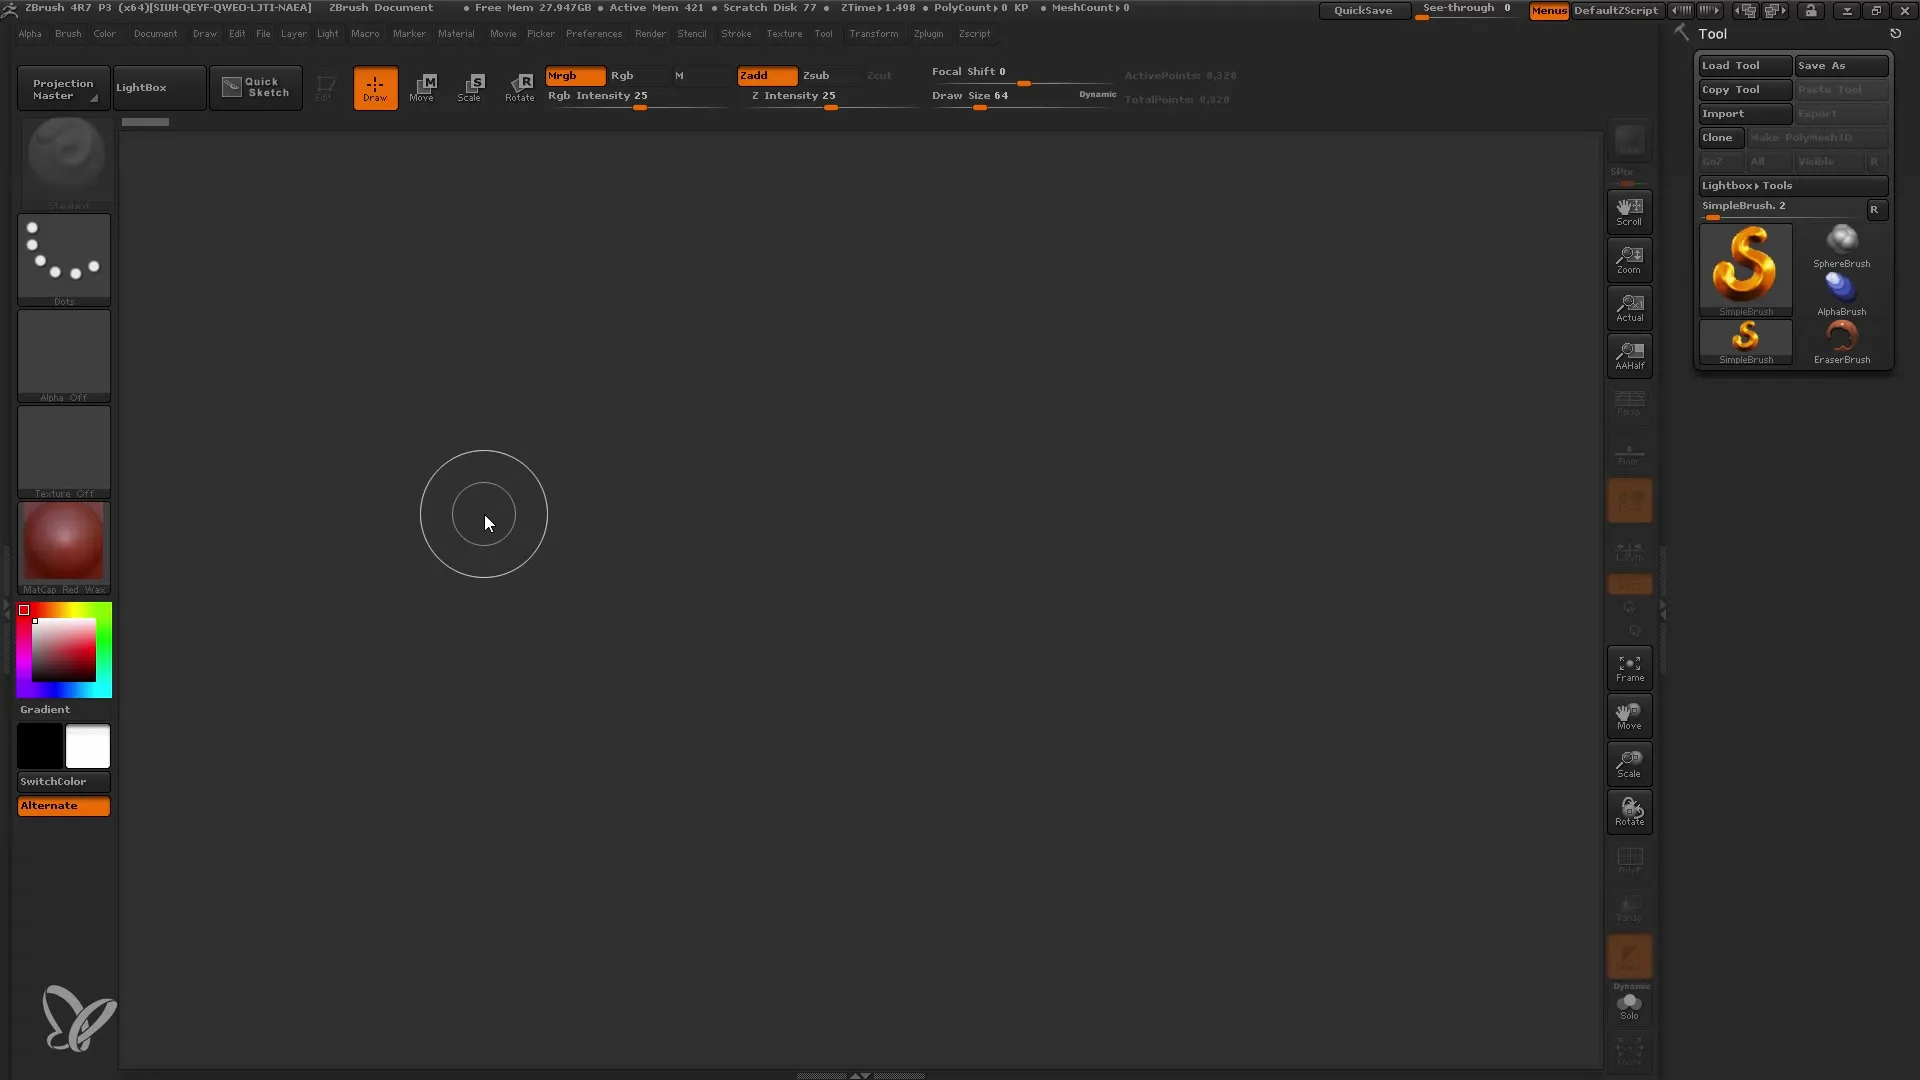The image size is (1920, 1080).
Task: Open the Stroke menu item
Action: (x=735, y=33)
